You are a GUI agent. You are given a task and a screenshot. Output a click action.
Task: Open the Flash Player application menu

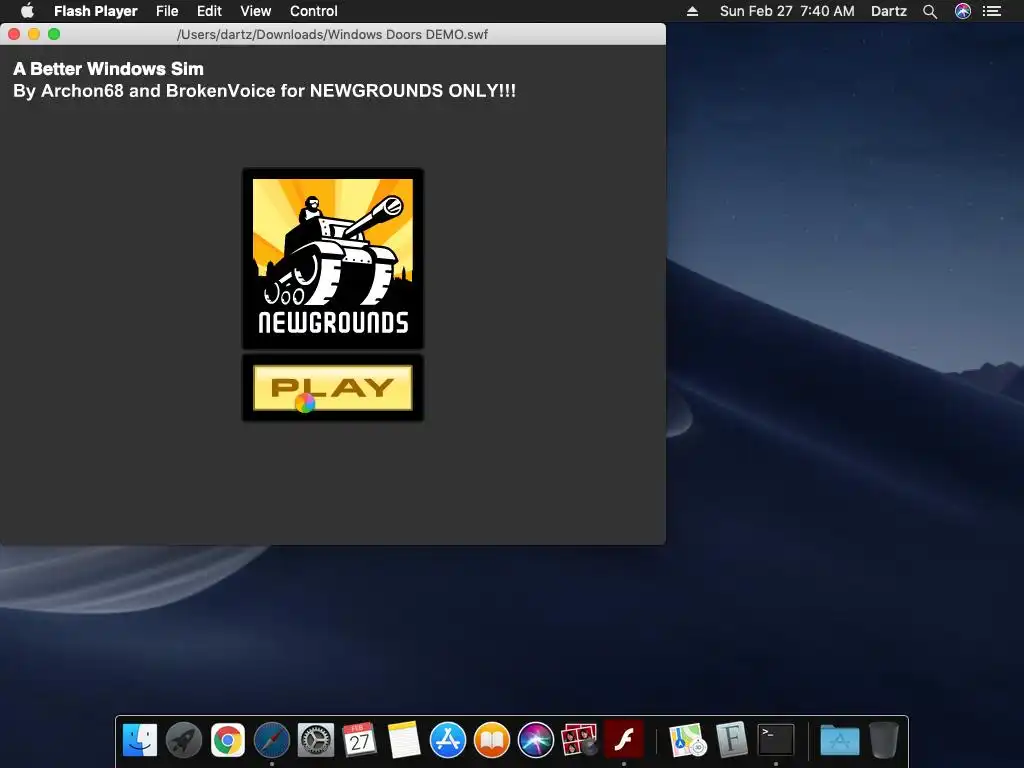tap(95, 11)
